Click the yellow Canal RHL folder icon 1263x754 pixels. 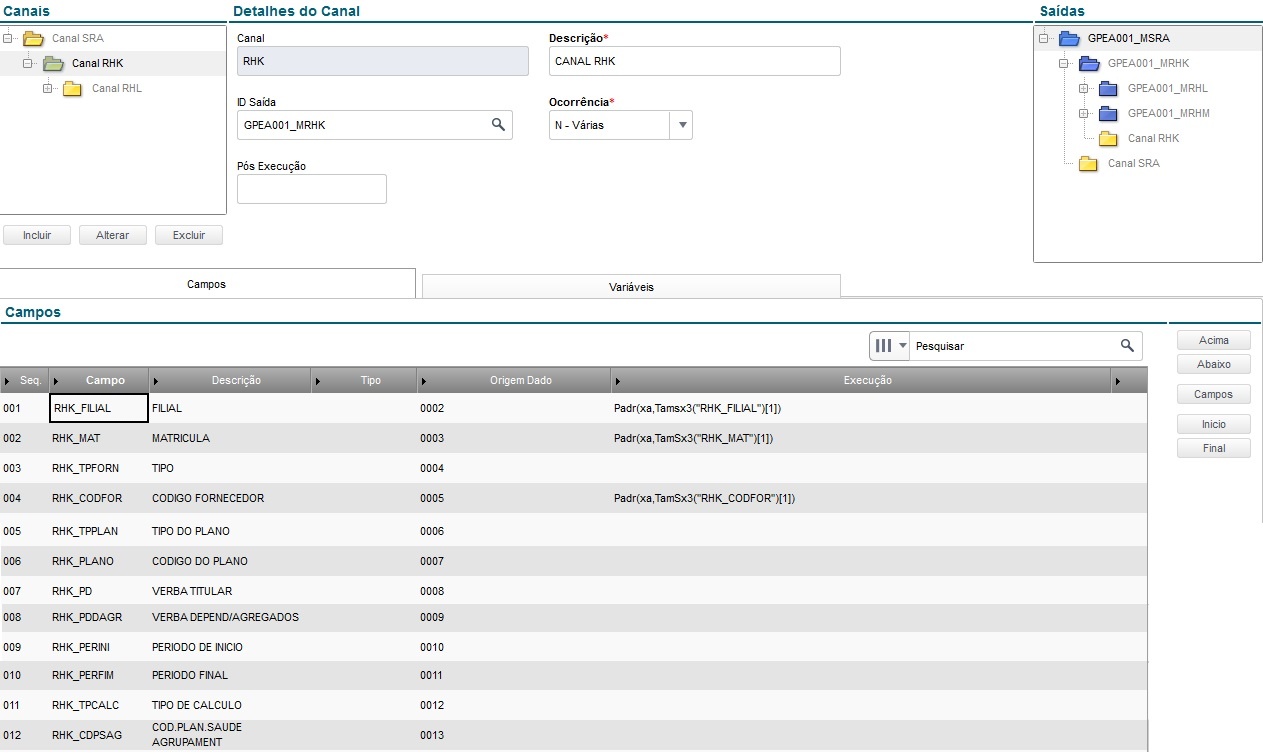pos(72,89)
